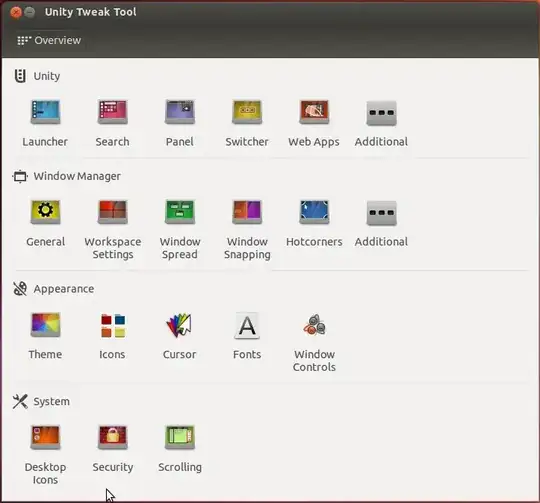Open the Desktop Icons settings
540x503 pixels.
point(45,454)
